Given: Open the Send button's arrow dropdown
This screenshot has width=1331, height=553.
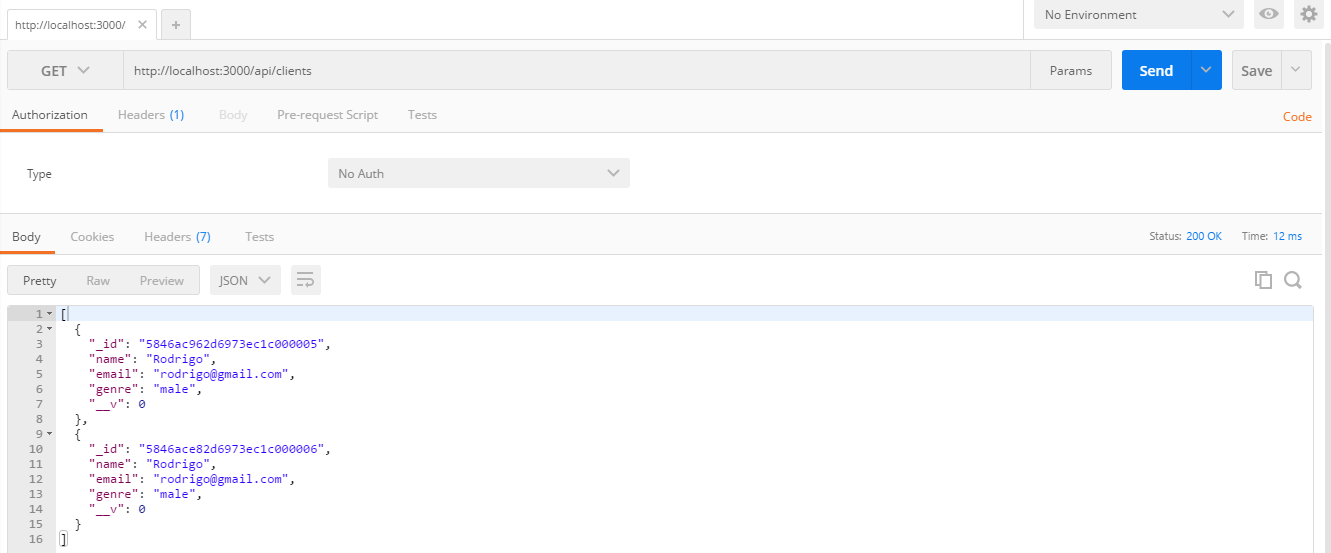Looking at the screenshot, I should click(1205, 70).
